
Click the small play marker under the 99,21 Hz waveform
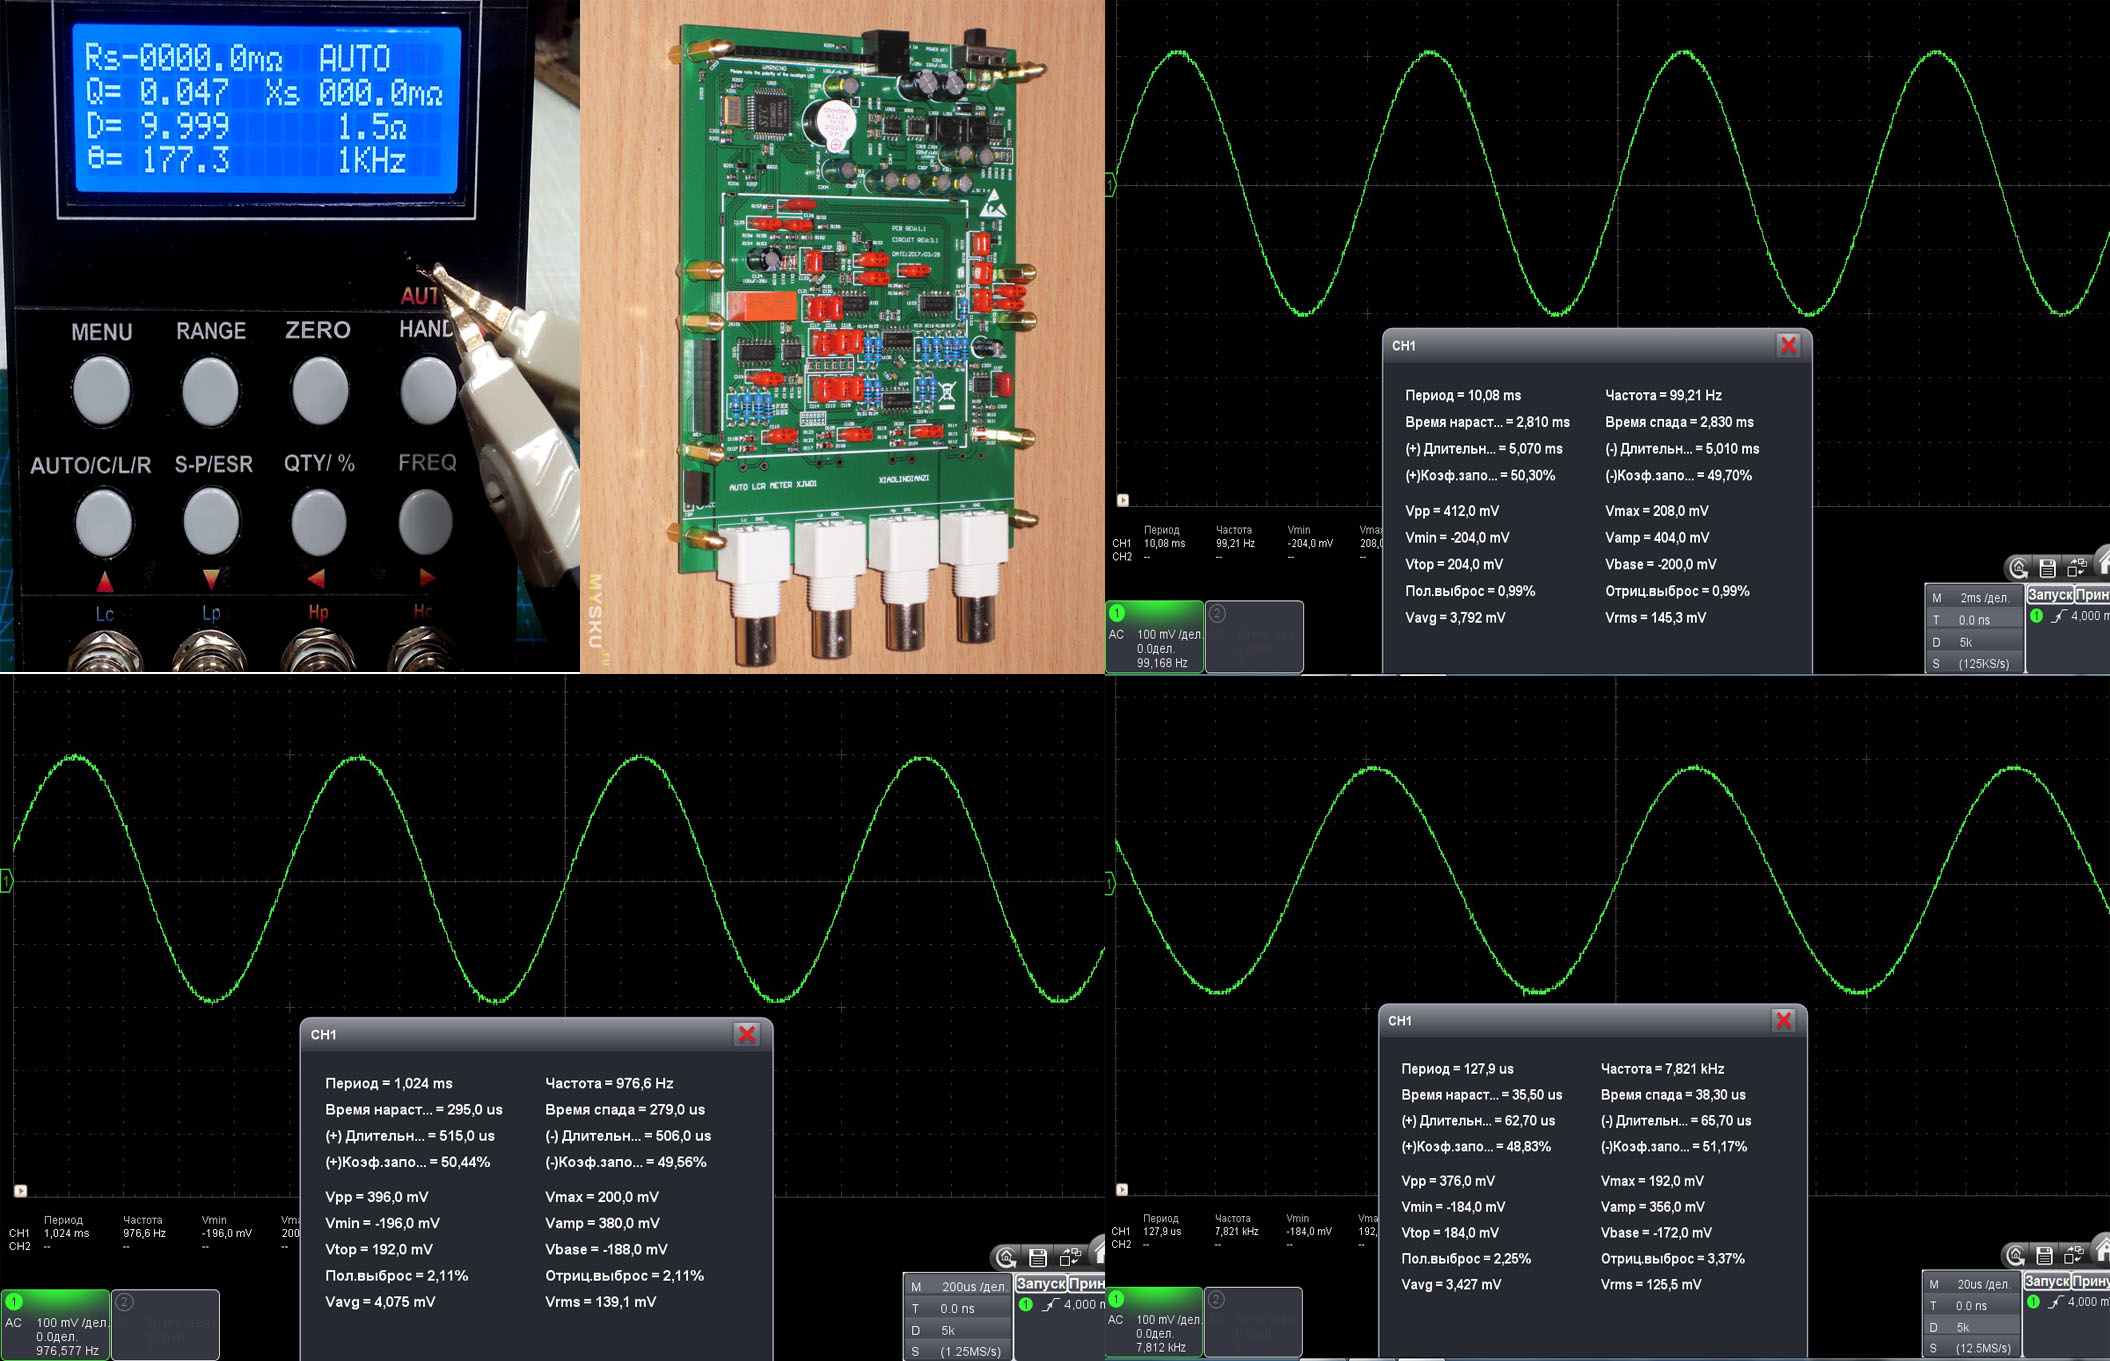(1122, 500)
